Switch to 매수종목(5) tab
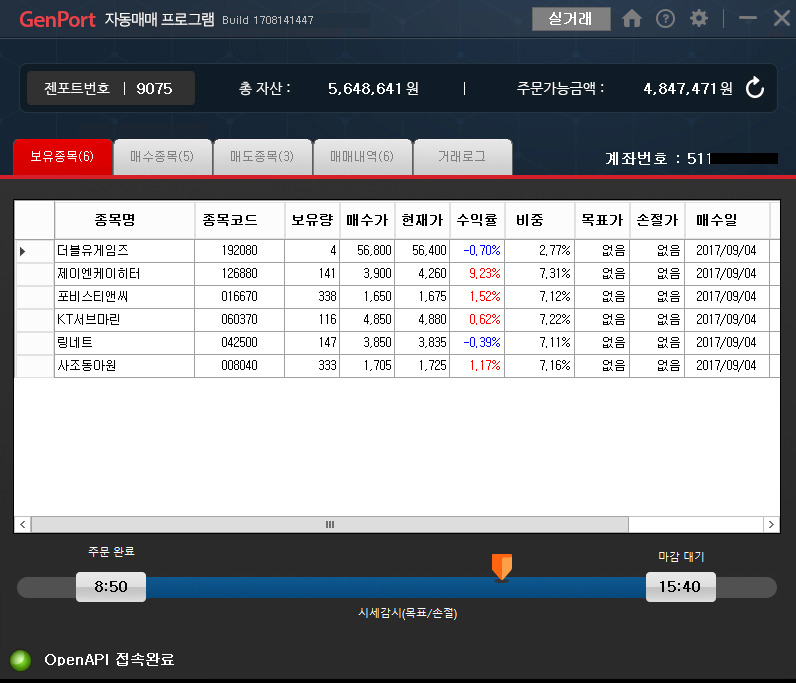796x683 pixels. (x=162, y=156)
